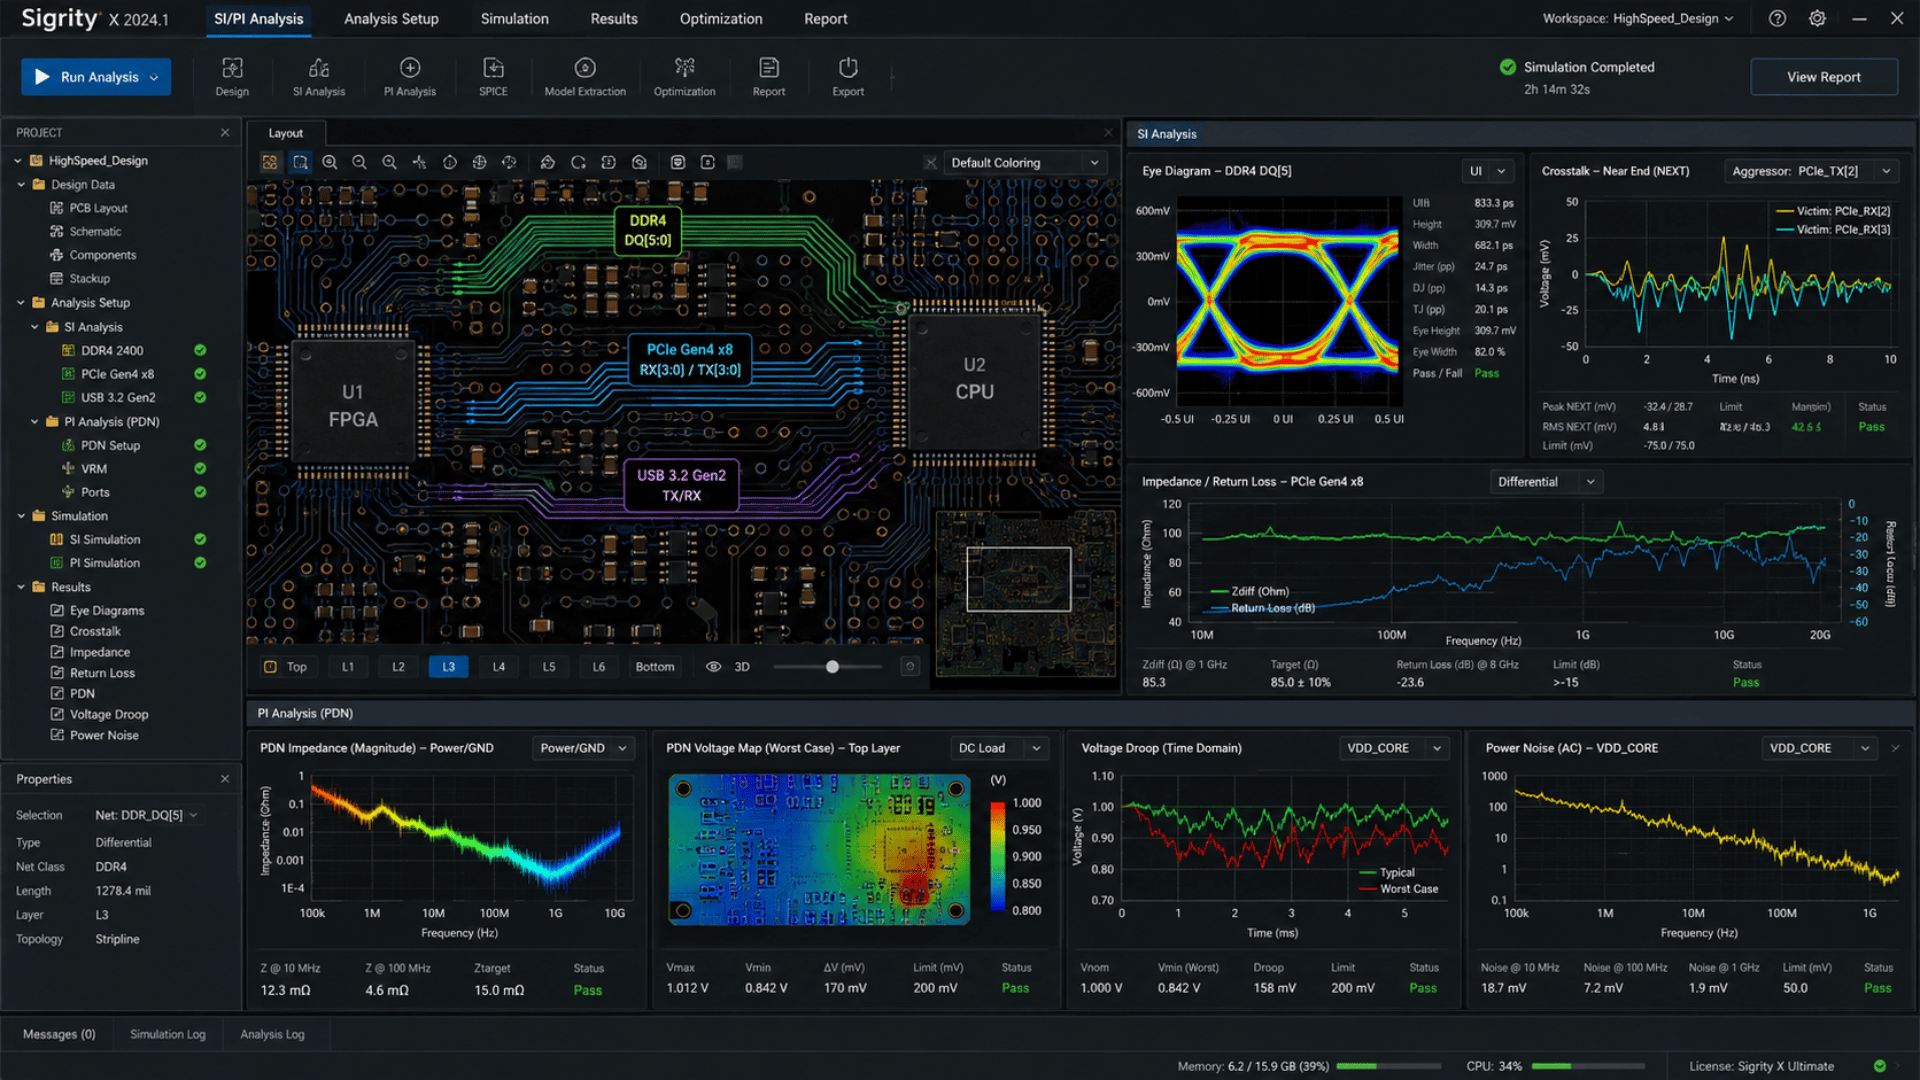Collapse the Analysis Setup tree node
Screen dimensions: 1920x1080
(21, 303)
